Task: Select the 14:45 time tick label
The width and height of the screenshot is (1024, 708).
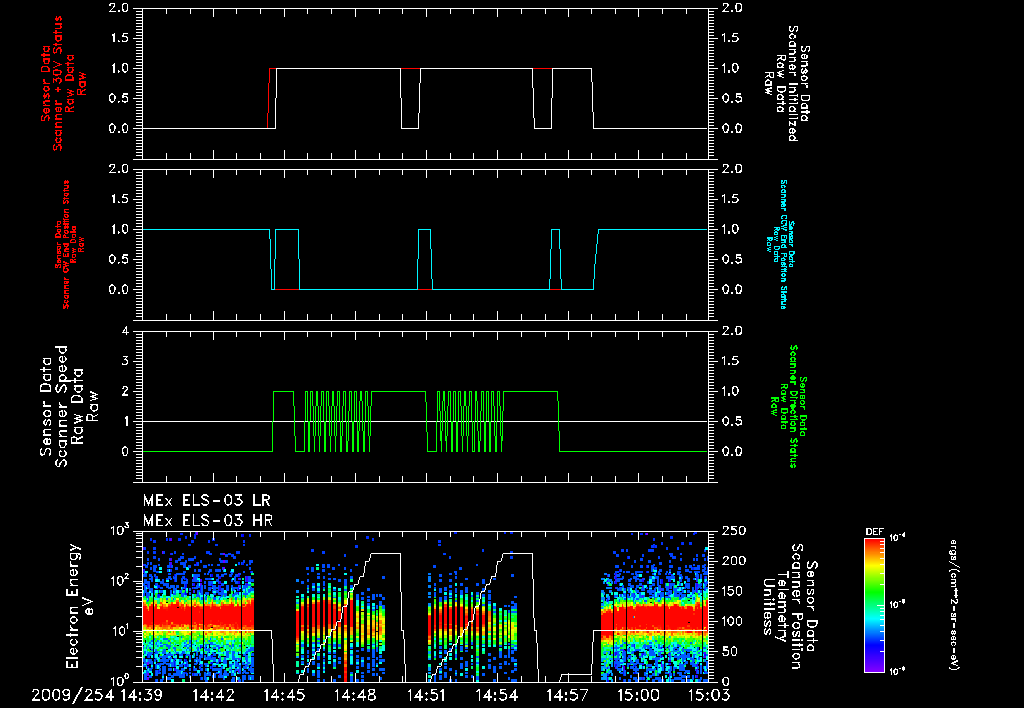Action: tap(284, 695)
